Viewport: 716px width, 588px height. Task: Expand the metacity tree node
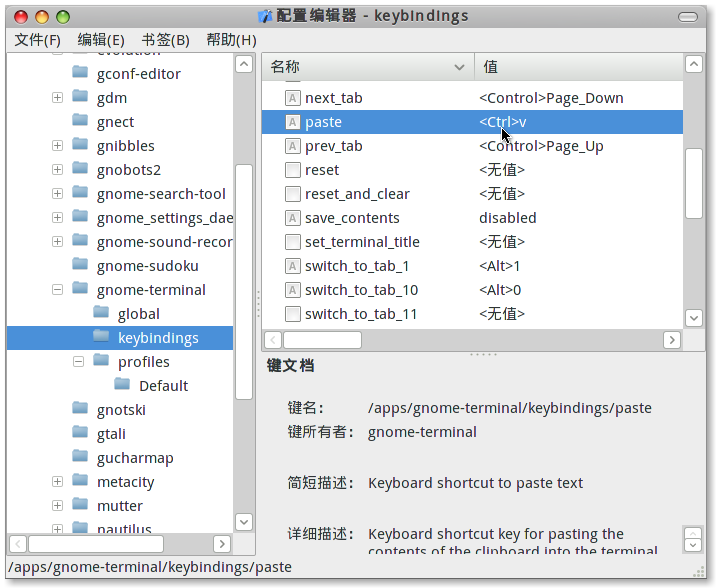pyautogui.click(x=58, y=482)
